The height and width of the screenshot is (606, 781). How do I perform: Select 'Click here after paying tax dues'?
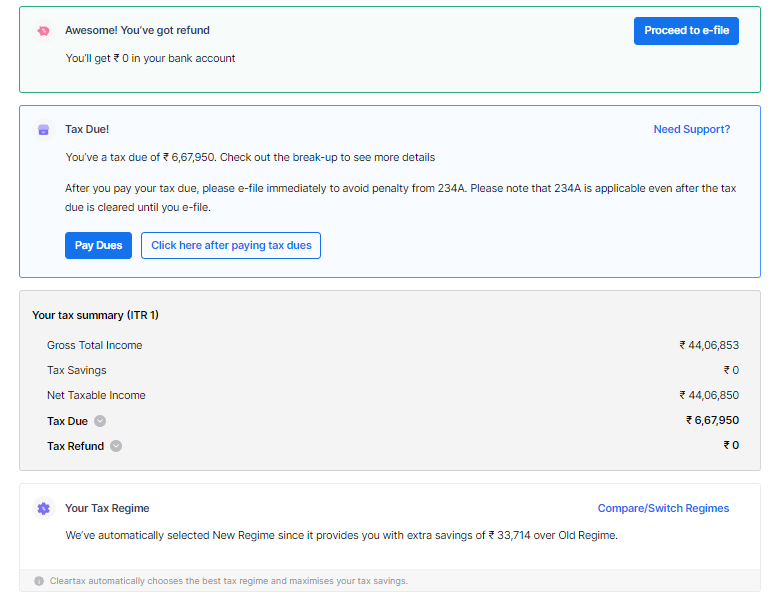(231, 246)
